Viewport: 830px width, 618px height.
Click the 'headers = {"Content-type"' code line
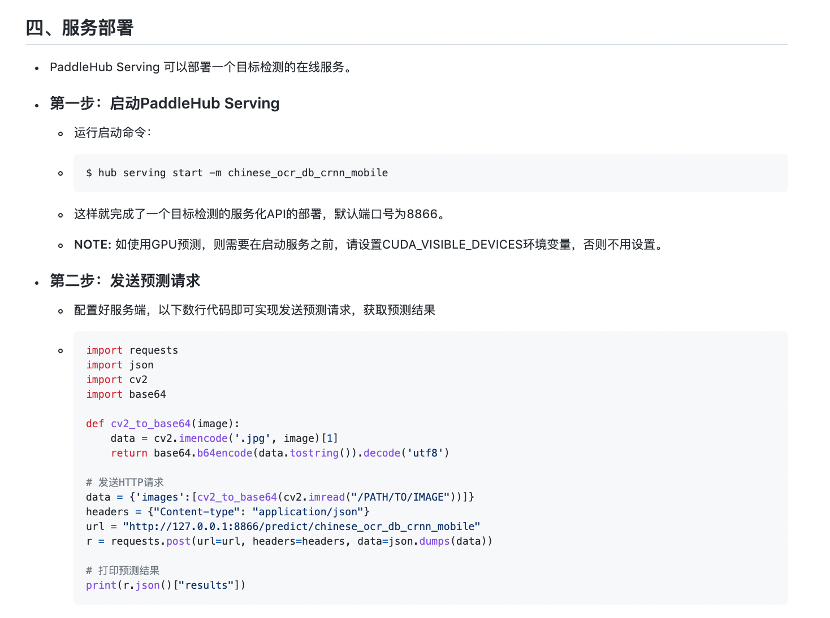tap(228, 512)
